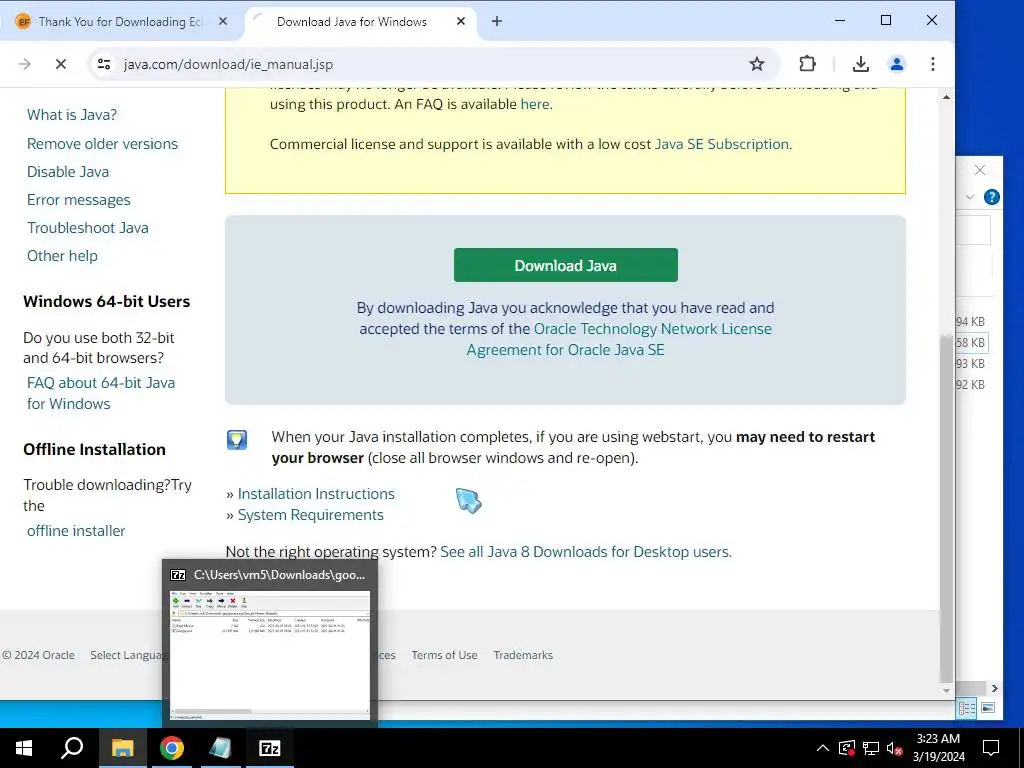Open 'Terms of Use' footer link
The image size is (1024, 768).
[x=444, y=655]
